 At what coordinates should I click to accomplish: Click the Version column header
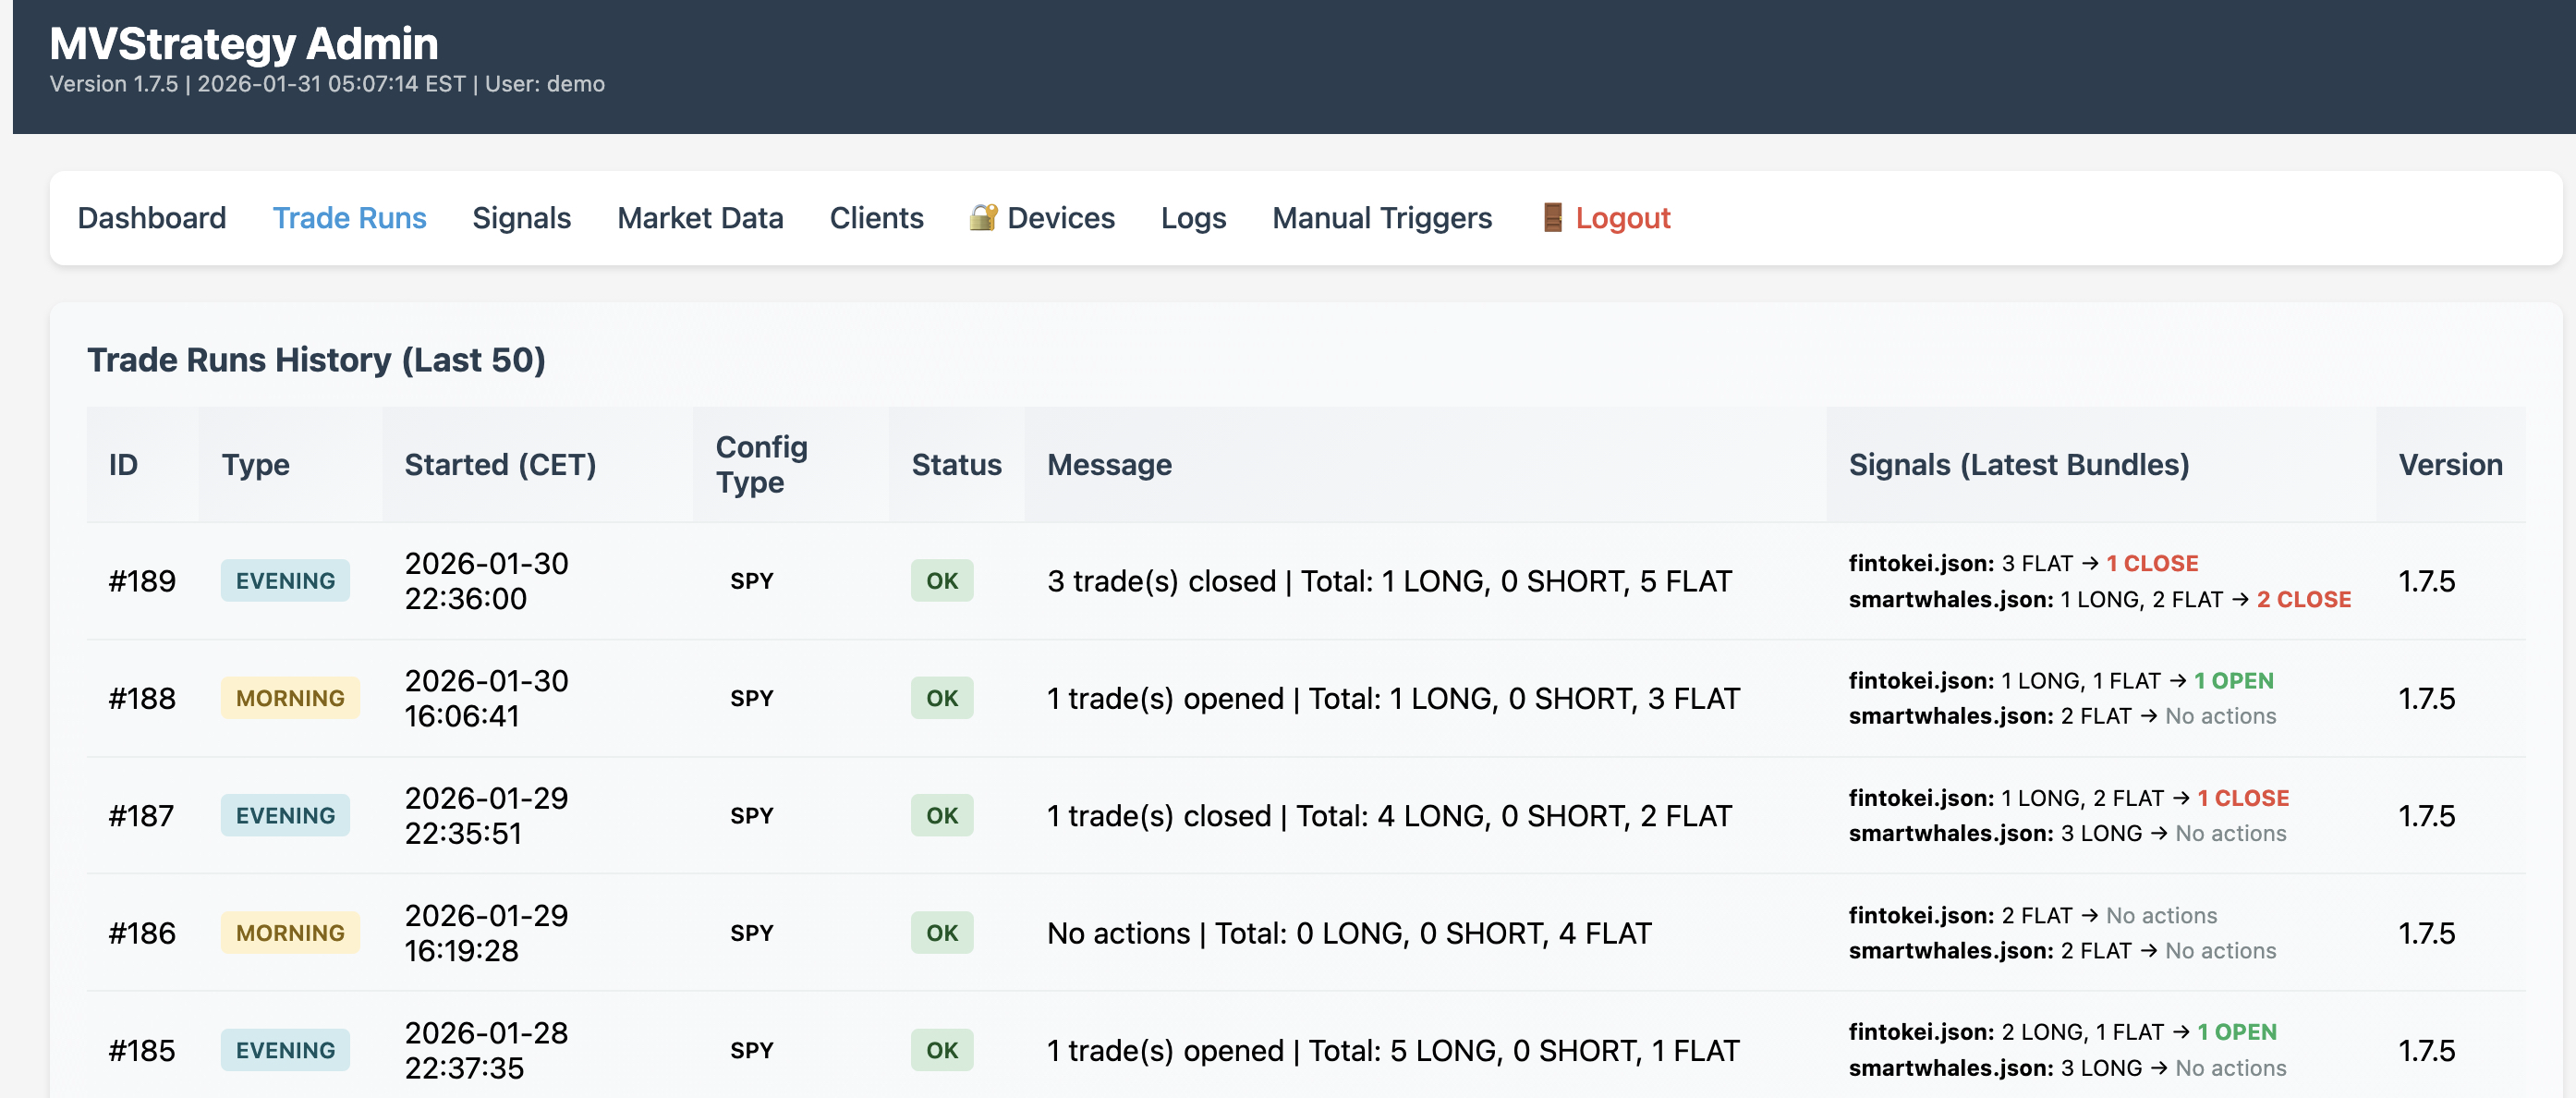click(x=2450, y=464)
